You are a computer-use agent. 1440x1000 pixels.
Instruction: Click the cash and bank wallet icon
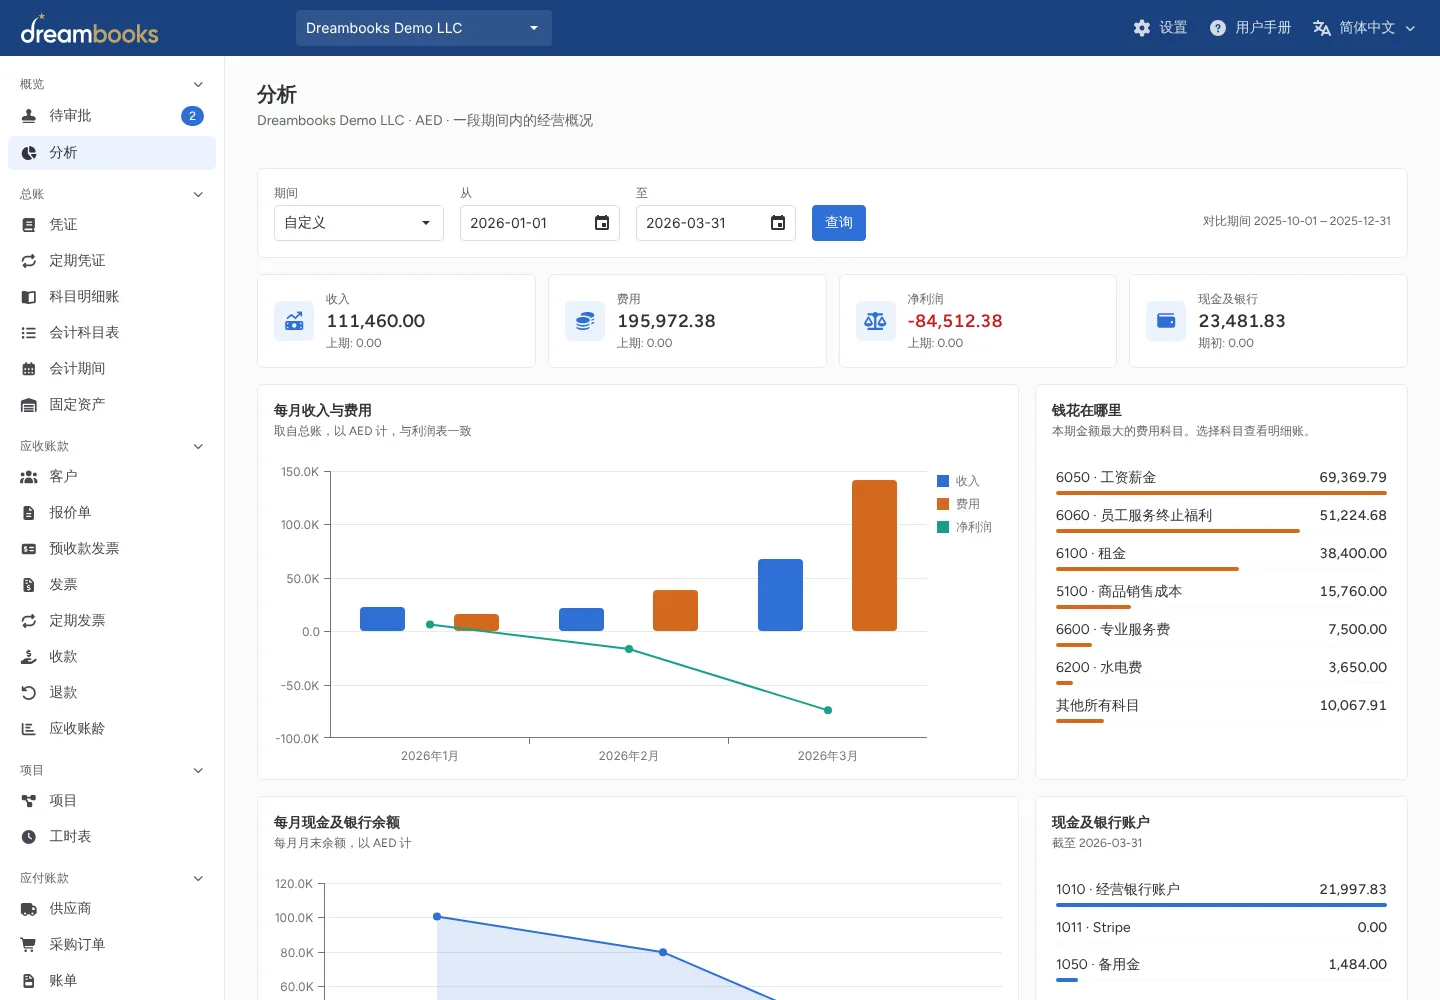tap(1166, 321)
